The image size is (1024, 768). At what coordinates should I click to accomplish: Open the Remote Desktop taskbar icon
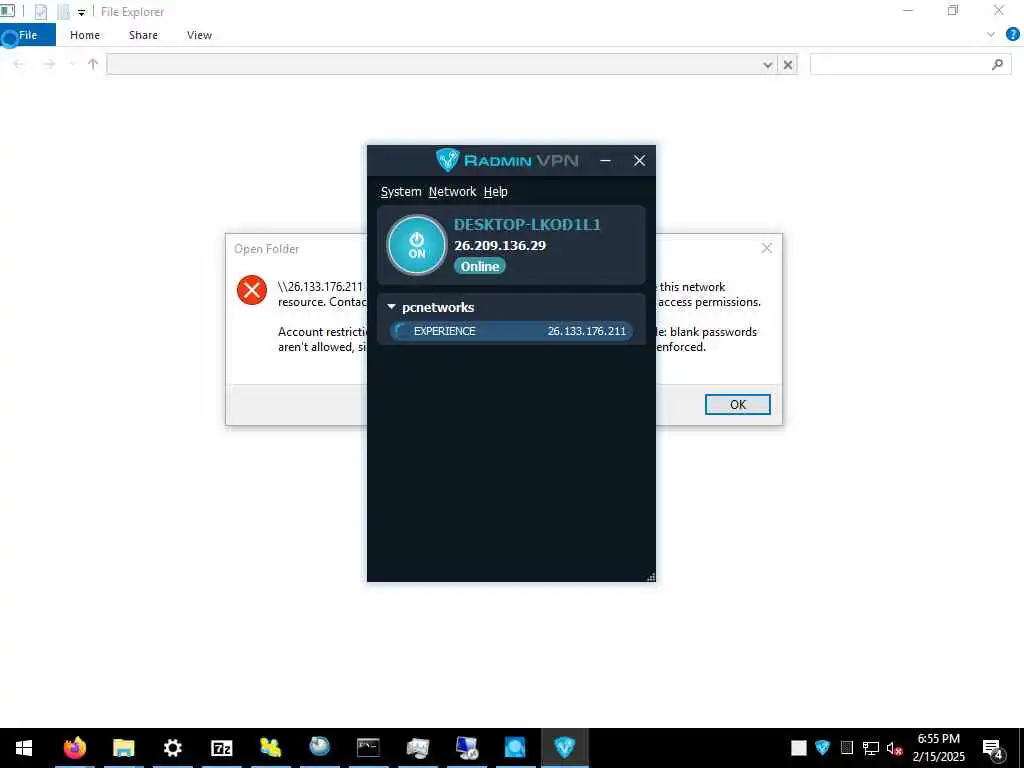click(x=466, y=748)
